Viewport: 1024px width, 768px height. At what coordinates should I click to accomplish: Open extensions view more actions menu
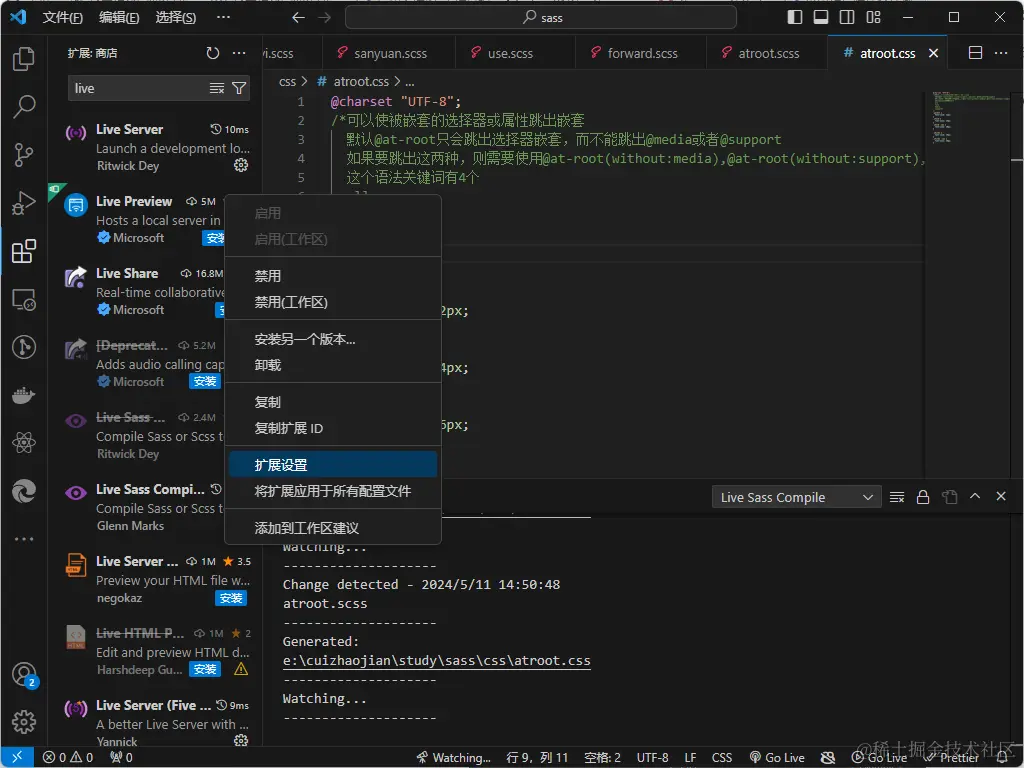(239, 53)
